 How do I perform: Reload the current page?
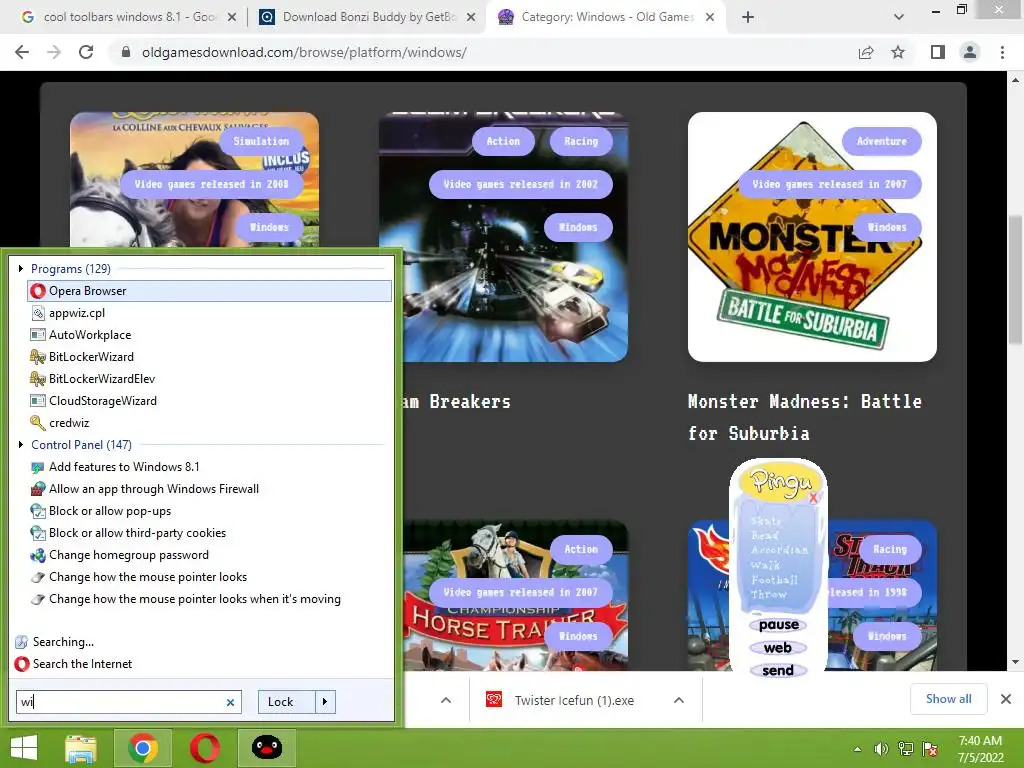point(86,52)
